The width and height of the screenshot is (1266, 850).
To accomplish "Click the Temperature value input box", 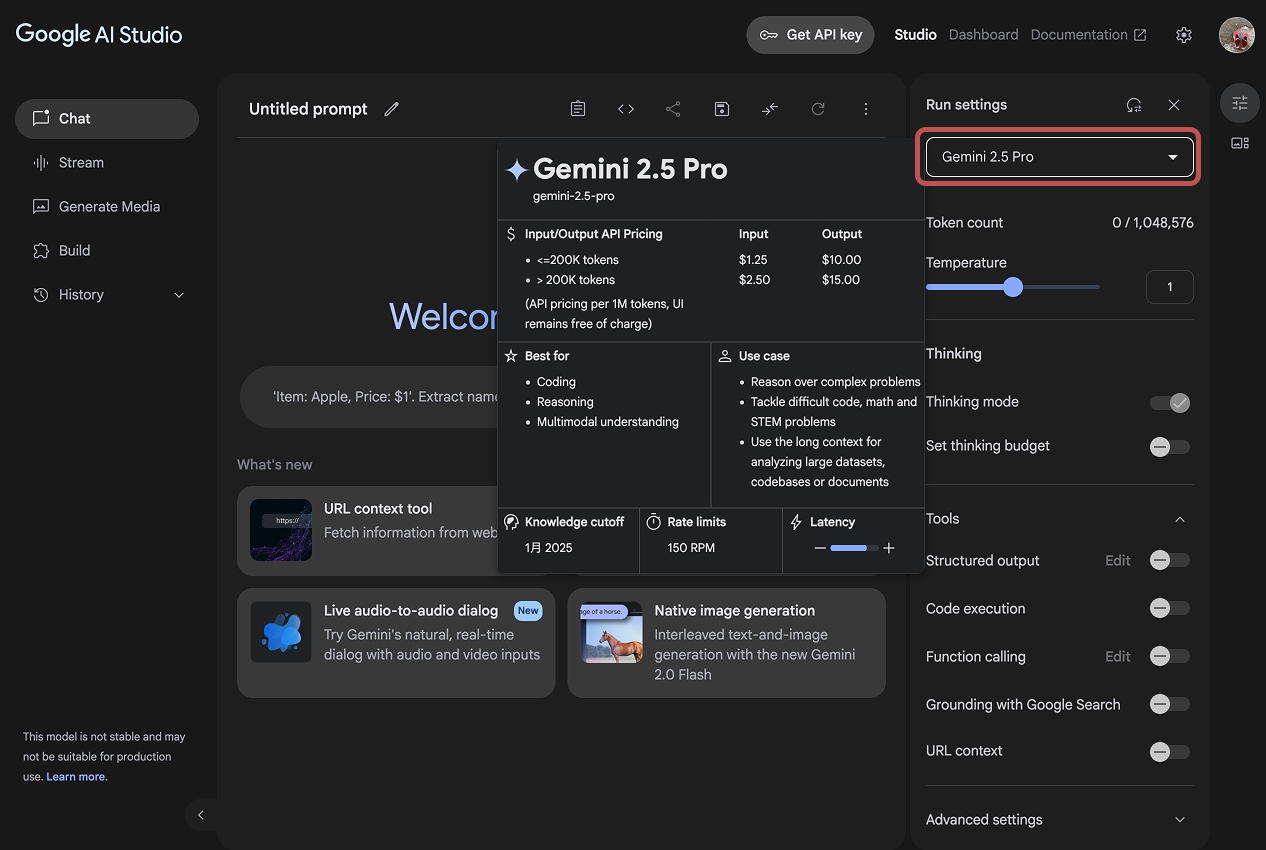I will pos(1169,287).
